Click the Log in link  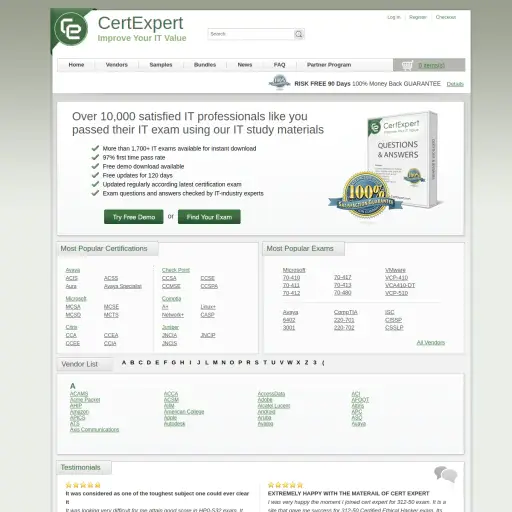394,17
